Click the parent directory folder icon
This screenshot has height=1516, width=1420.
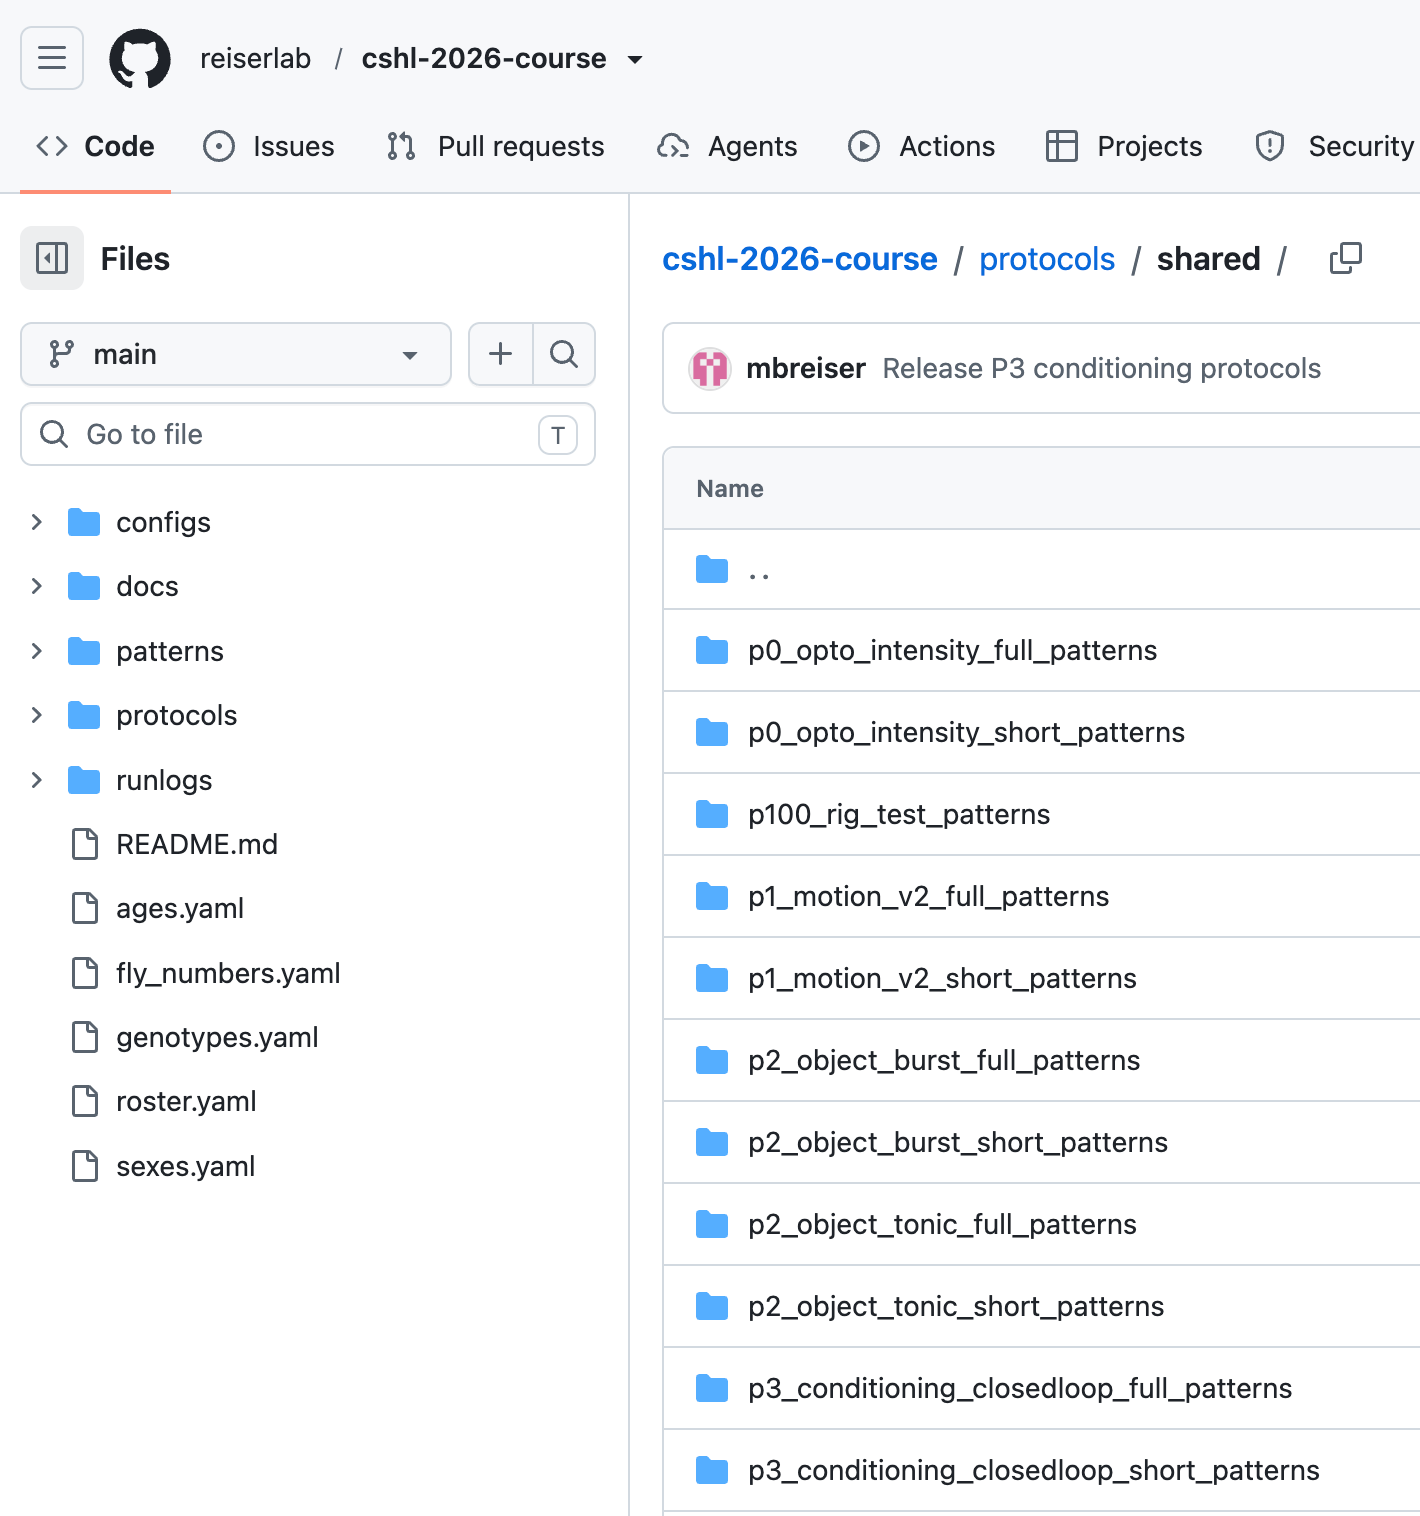pyautogui.click(x=712, y=570)
